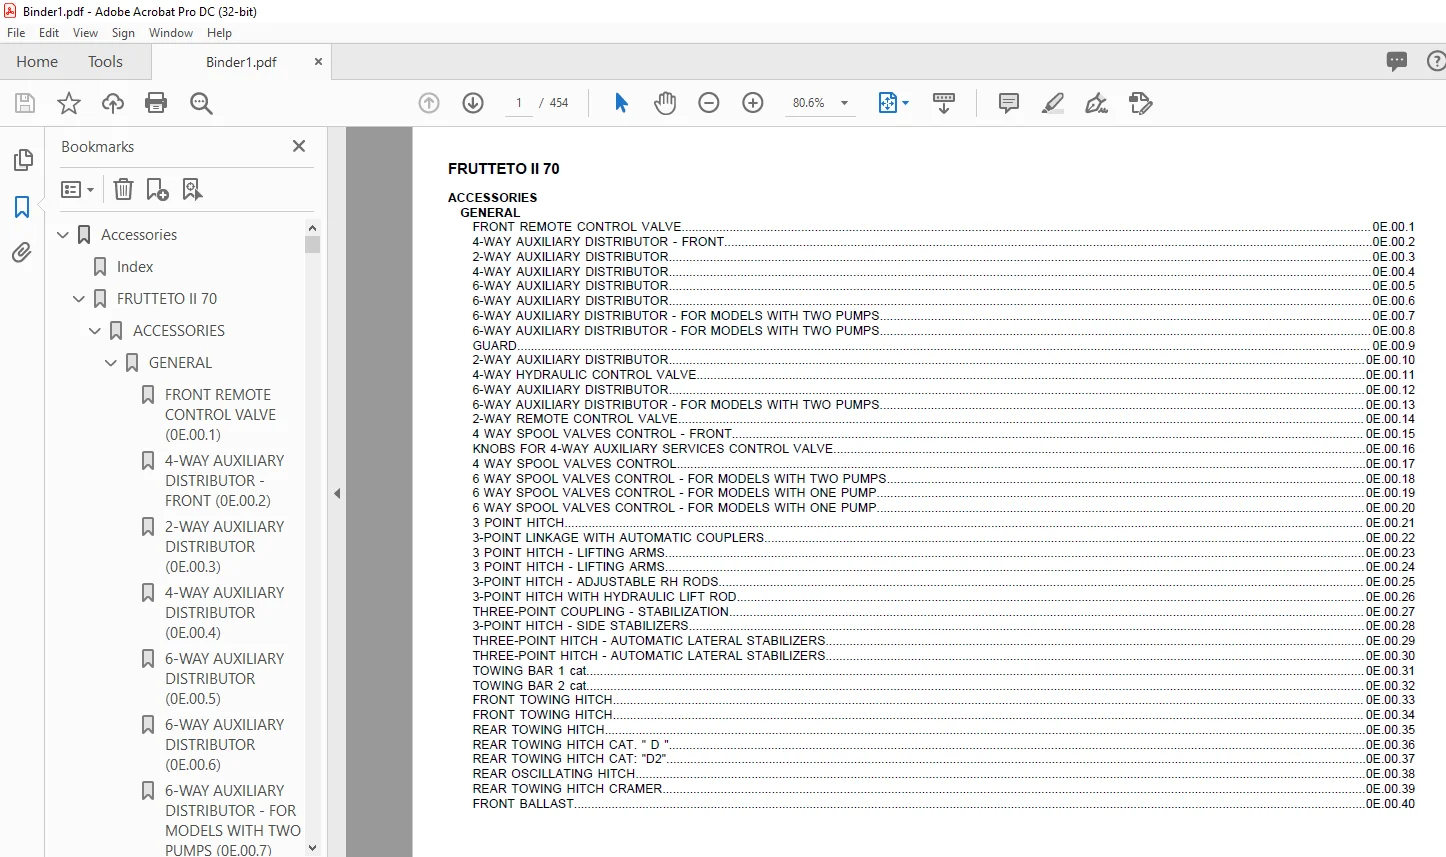Open the View menu

tap(85, 33)
